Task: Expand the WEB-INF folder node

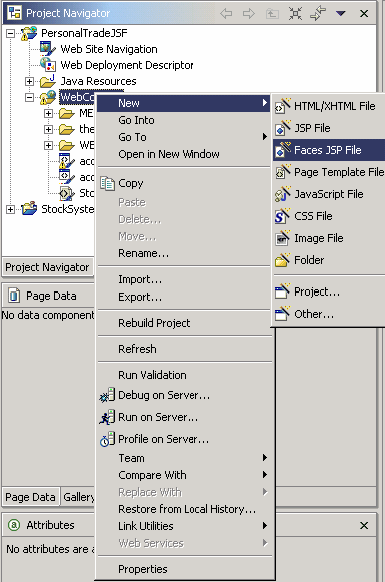Action: pyautogui.click(x=48, y=145)
